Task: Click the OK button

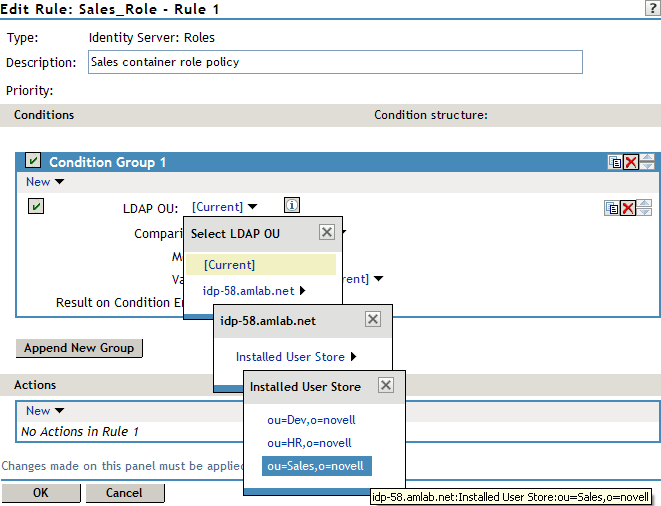Action: click(40, 493)
